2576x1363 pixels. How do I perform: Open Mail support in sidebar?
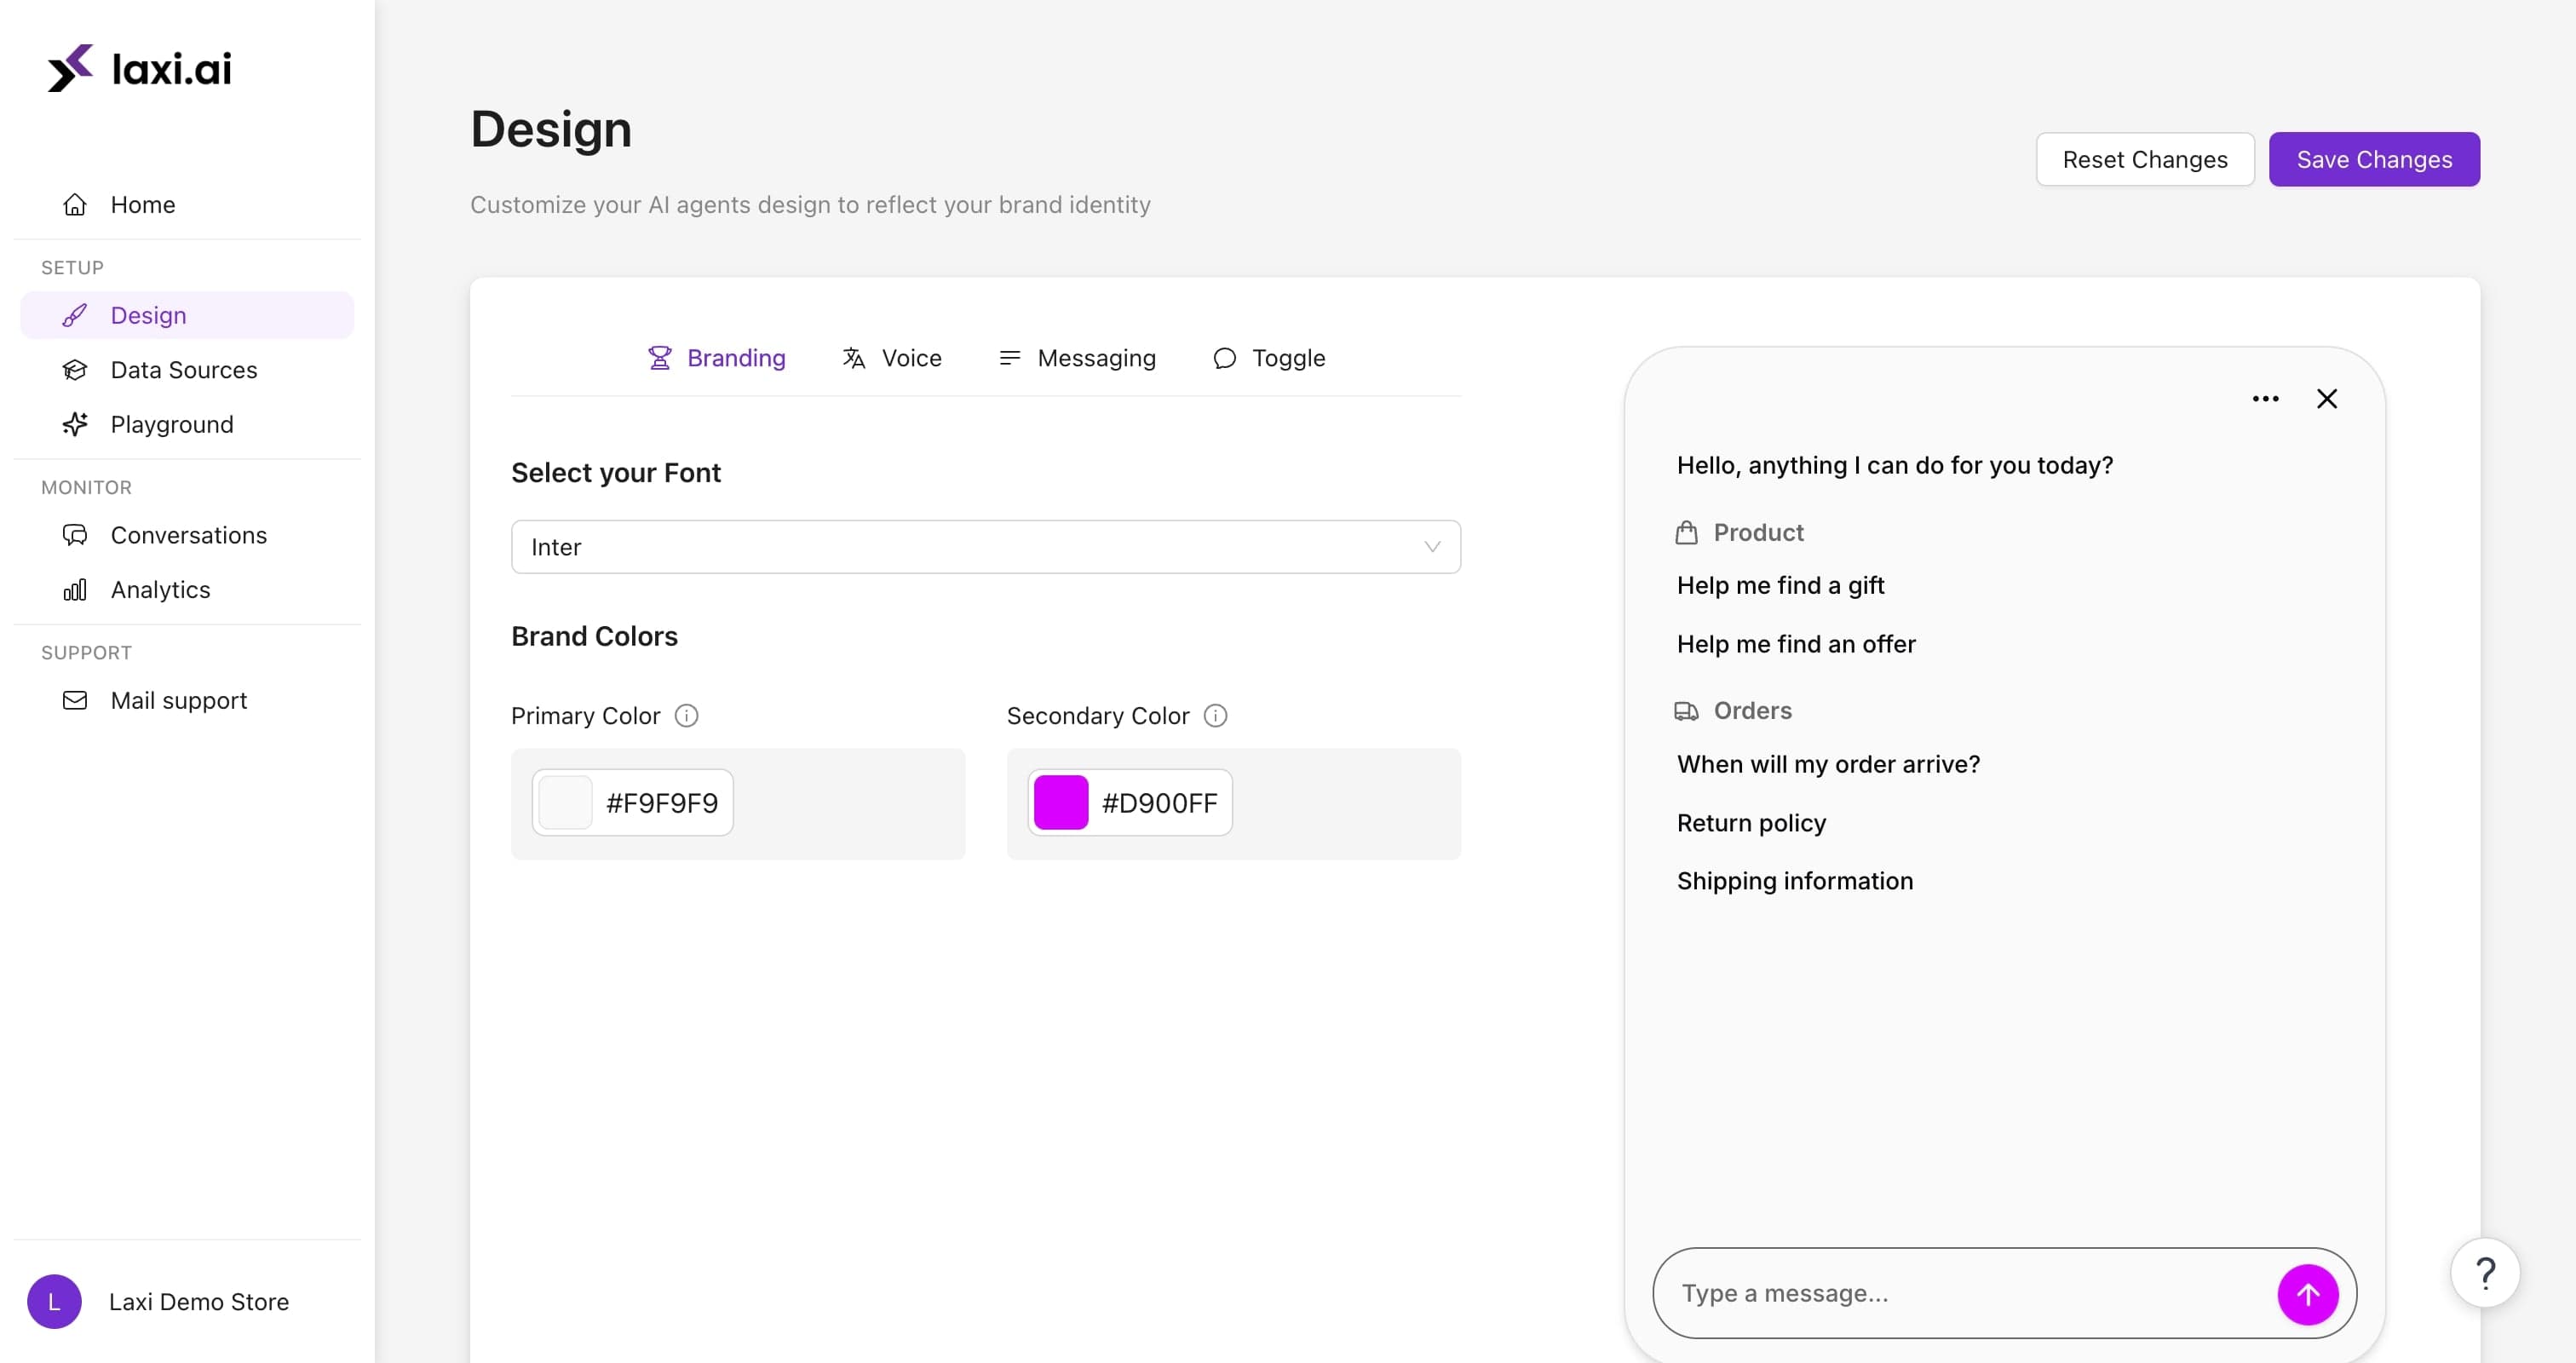coord(187,700)
